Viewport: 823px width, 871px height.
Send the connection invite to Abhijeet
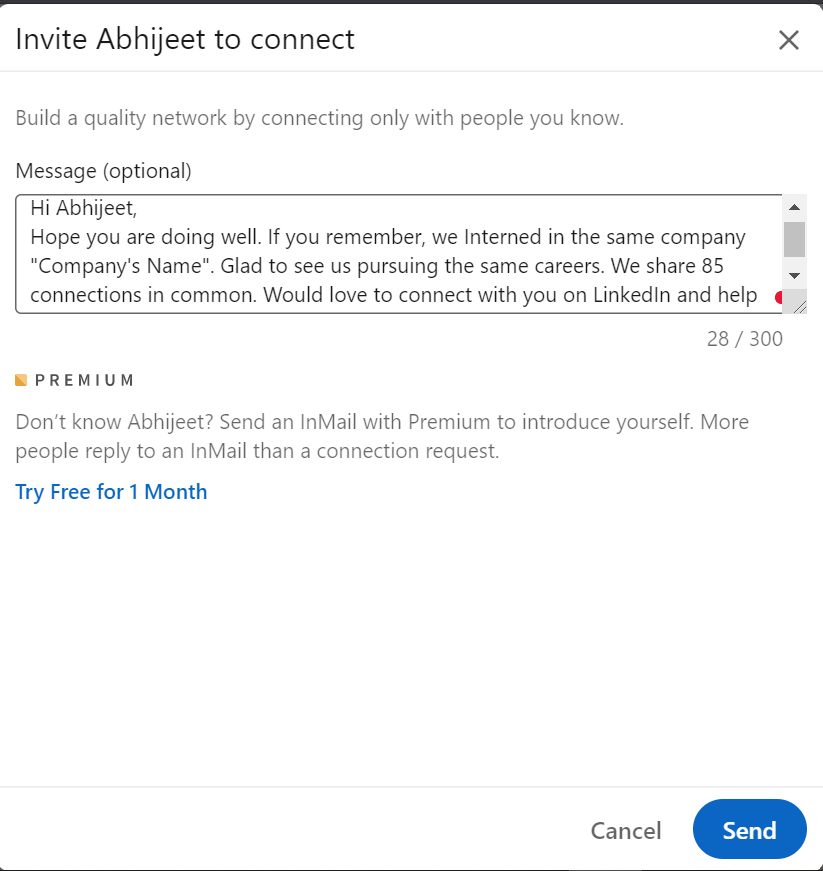[749, 829]
